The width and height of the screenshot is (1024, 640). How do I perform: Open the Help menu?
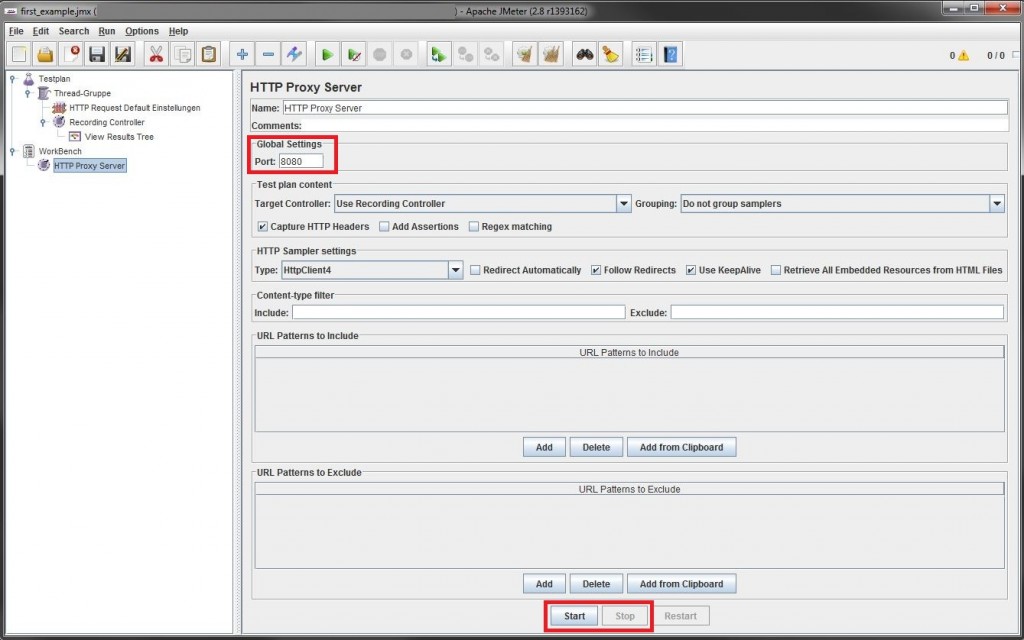pyautogui.click(x=178, y=31)
